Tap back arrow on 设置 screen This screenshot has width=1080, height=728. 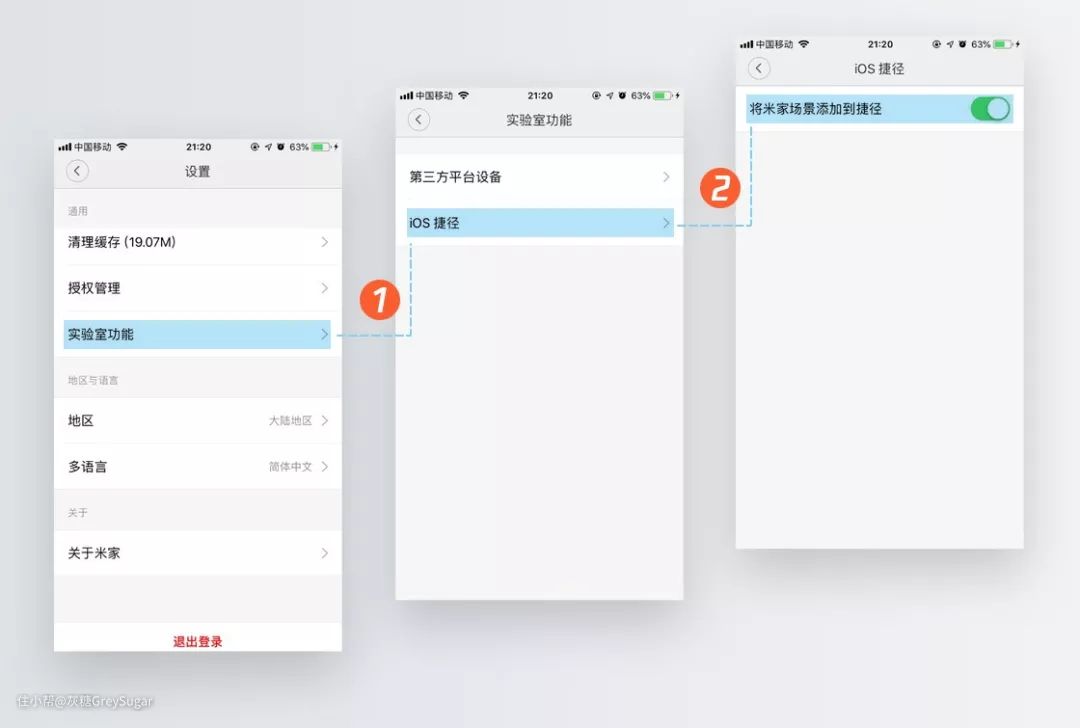pyautogui.click(x=77, y=171)
